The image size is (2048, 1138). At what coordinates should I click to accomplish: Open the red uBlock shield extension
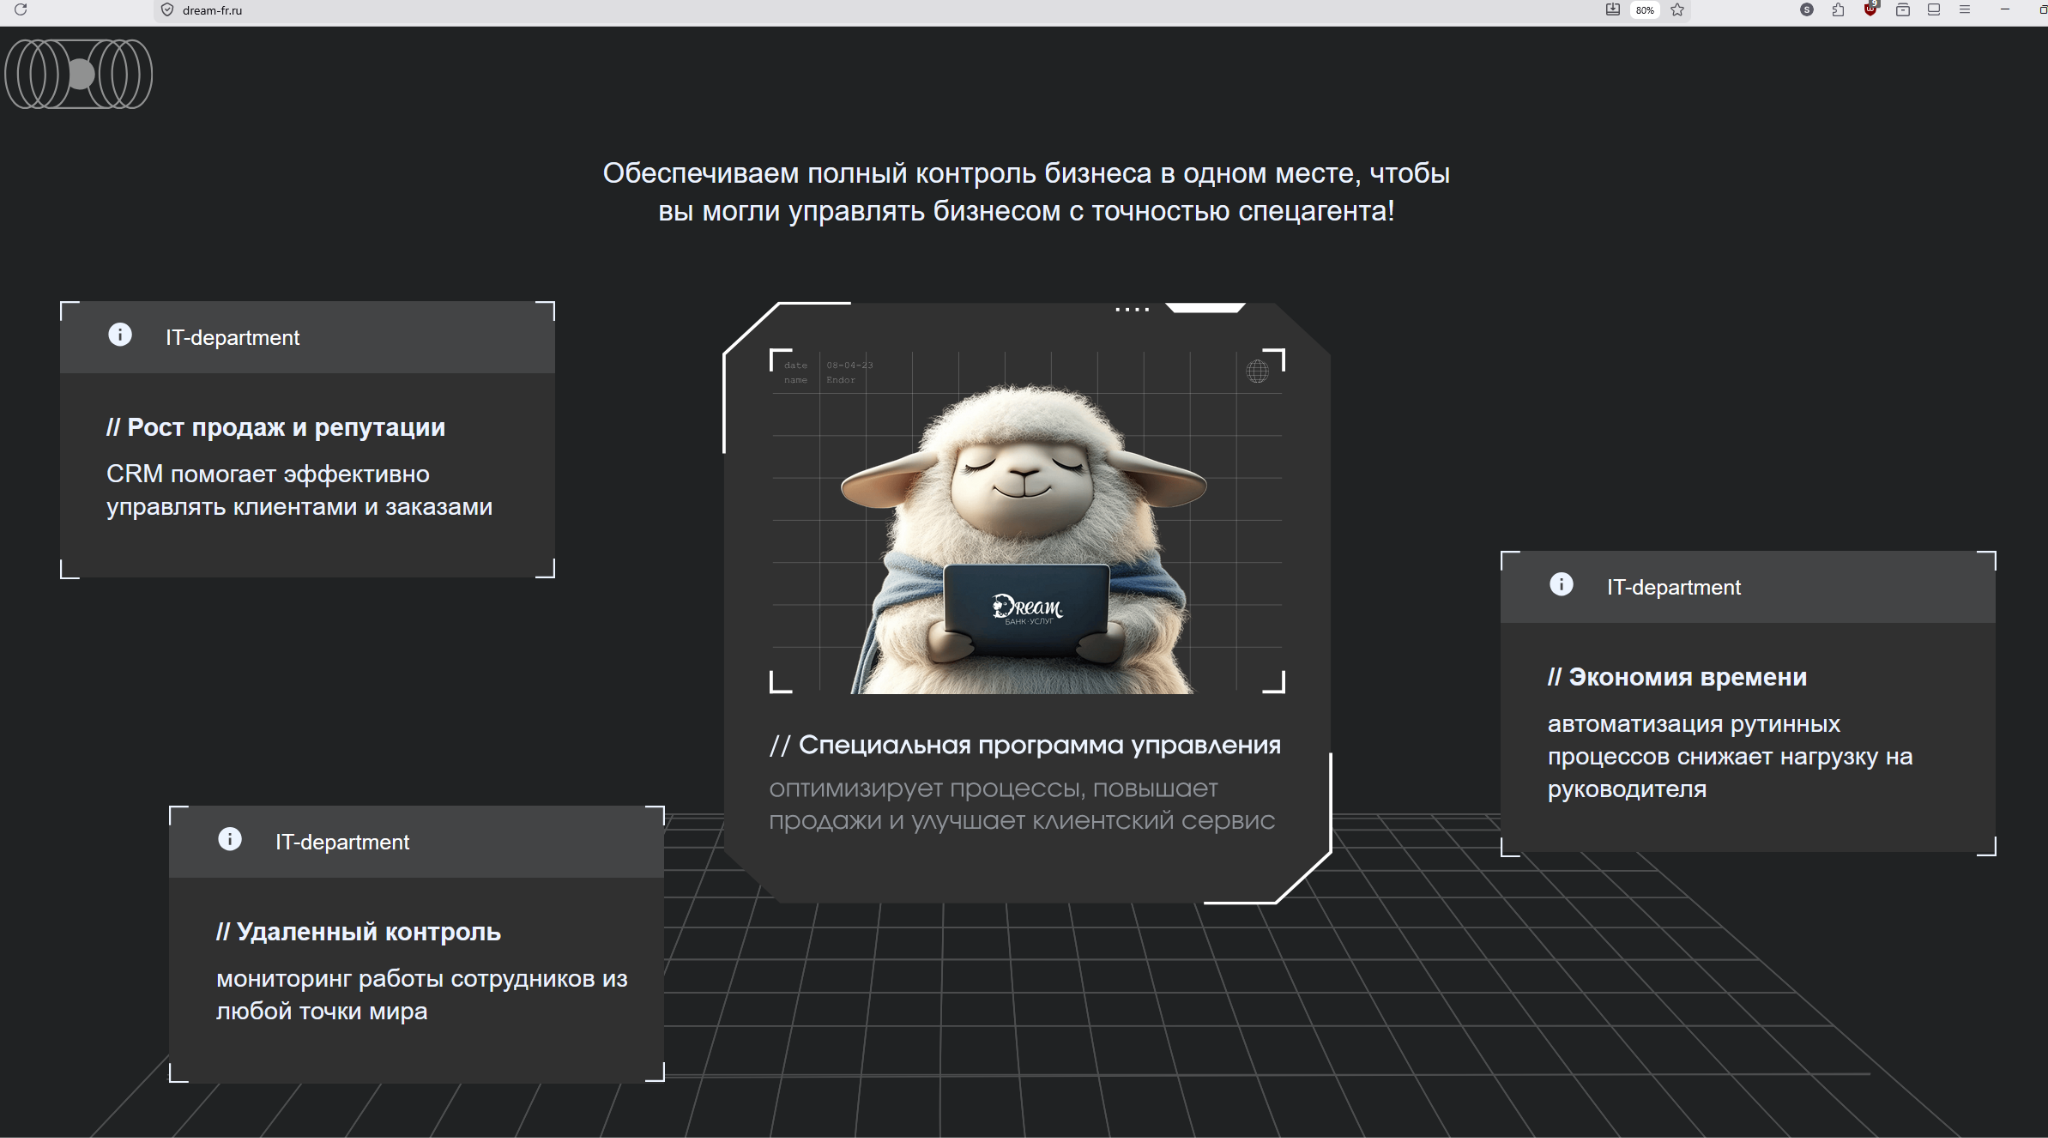coord(1870,9)
